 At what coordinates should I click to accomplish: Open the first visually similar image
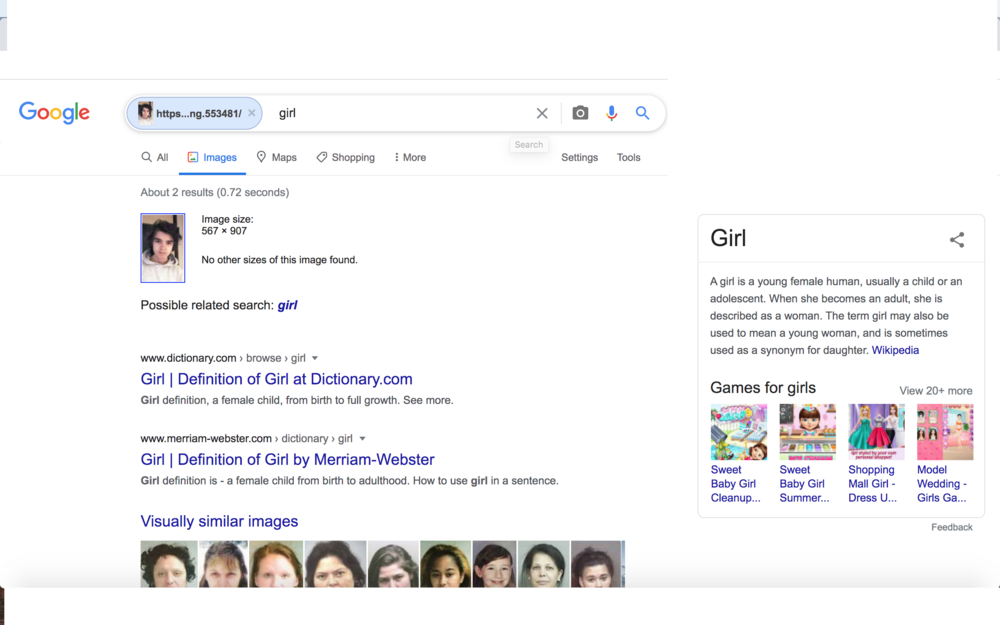(169, 564)
